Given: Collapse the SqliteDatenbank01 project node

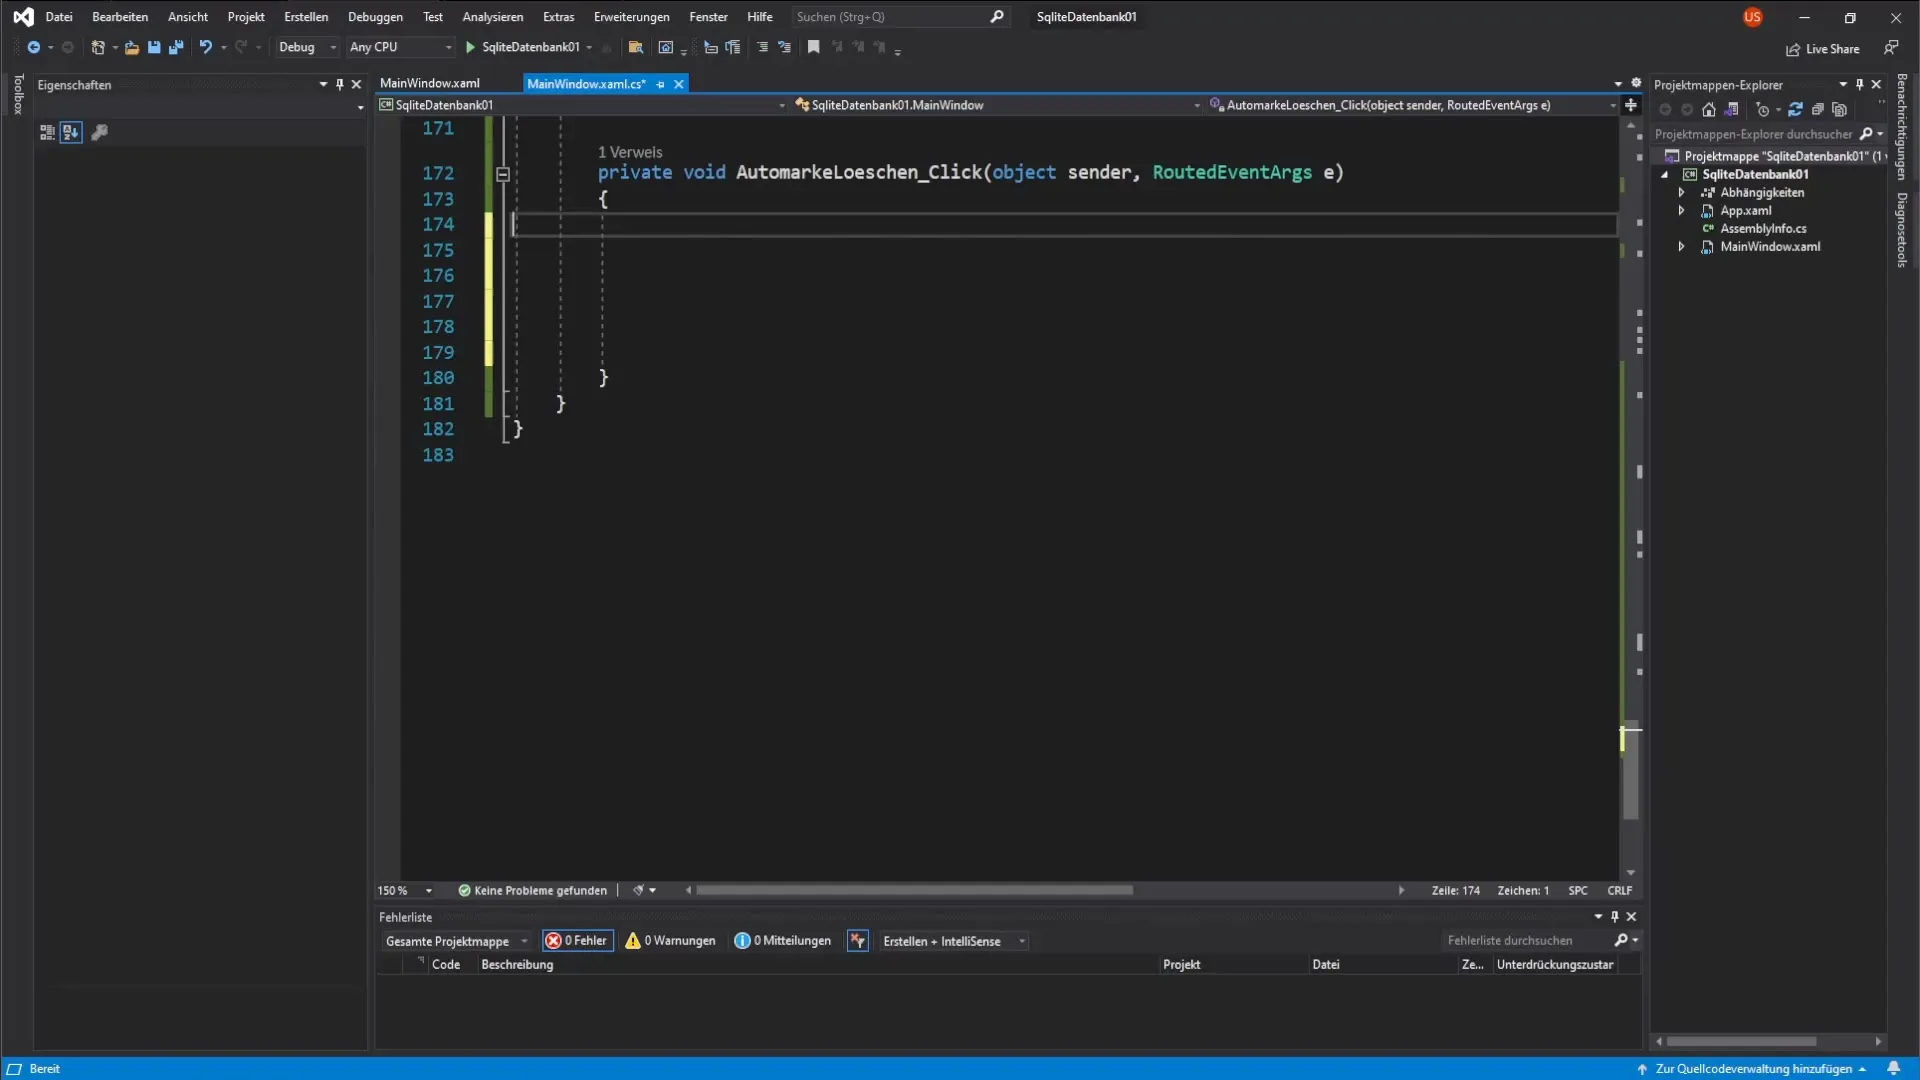Looking at the screenshot, I should (1665, 175).
